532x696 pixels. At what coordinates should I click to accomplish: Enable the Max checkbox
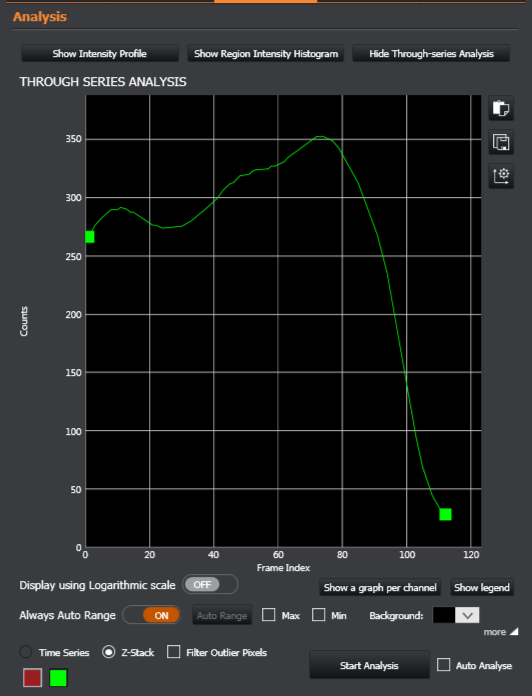[x=268, y=615]
